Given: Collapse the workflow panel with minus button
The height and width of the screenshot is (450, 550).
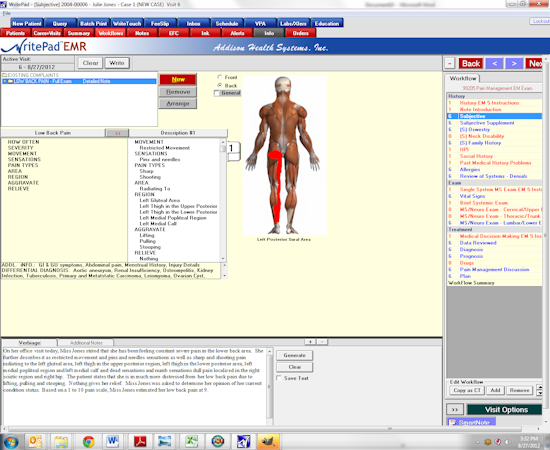Looking at the screenshot, I should click(450, 63).
